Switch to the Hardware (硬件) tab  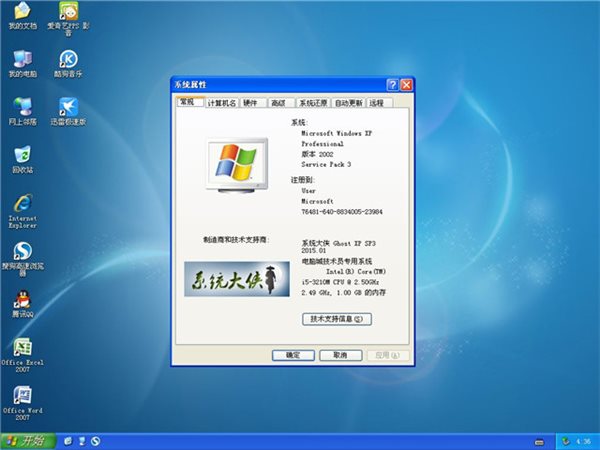[x=253, y=103]
